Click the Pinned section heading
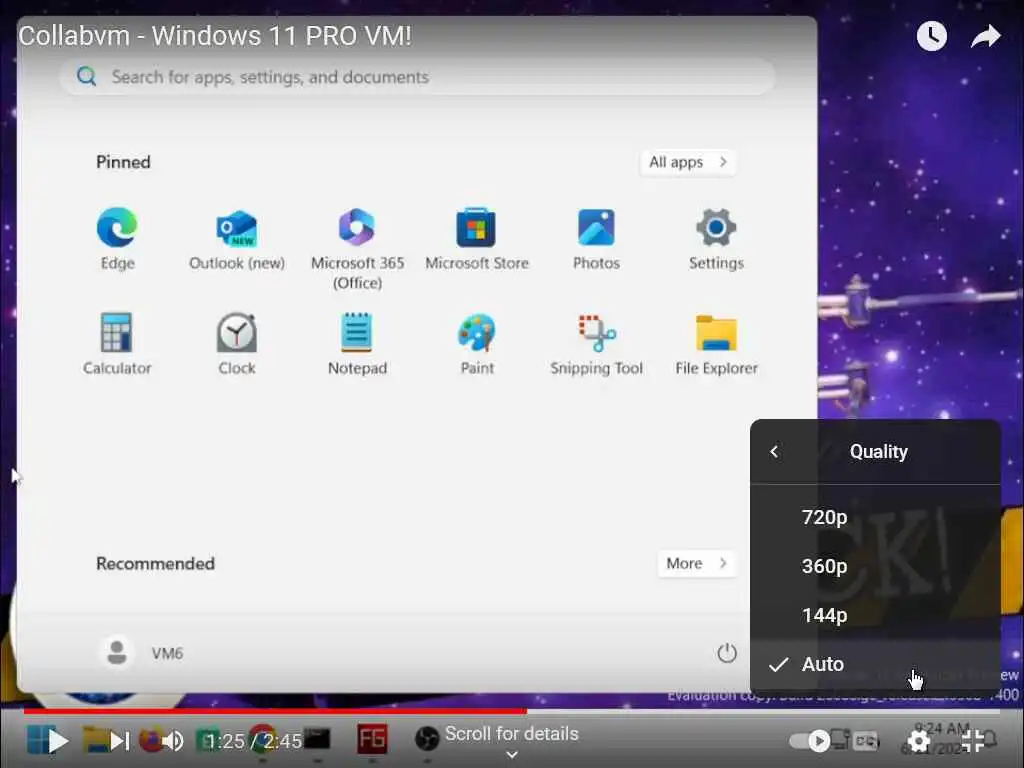 coord(123,162)
